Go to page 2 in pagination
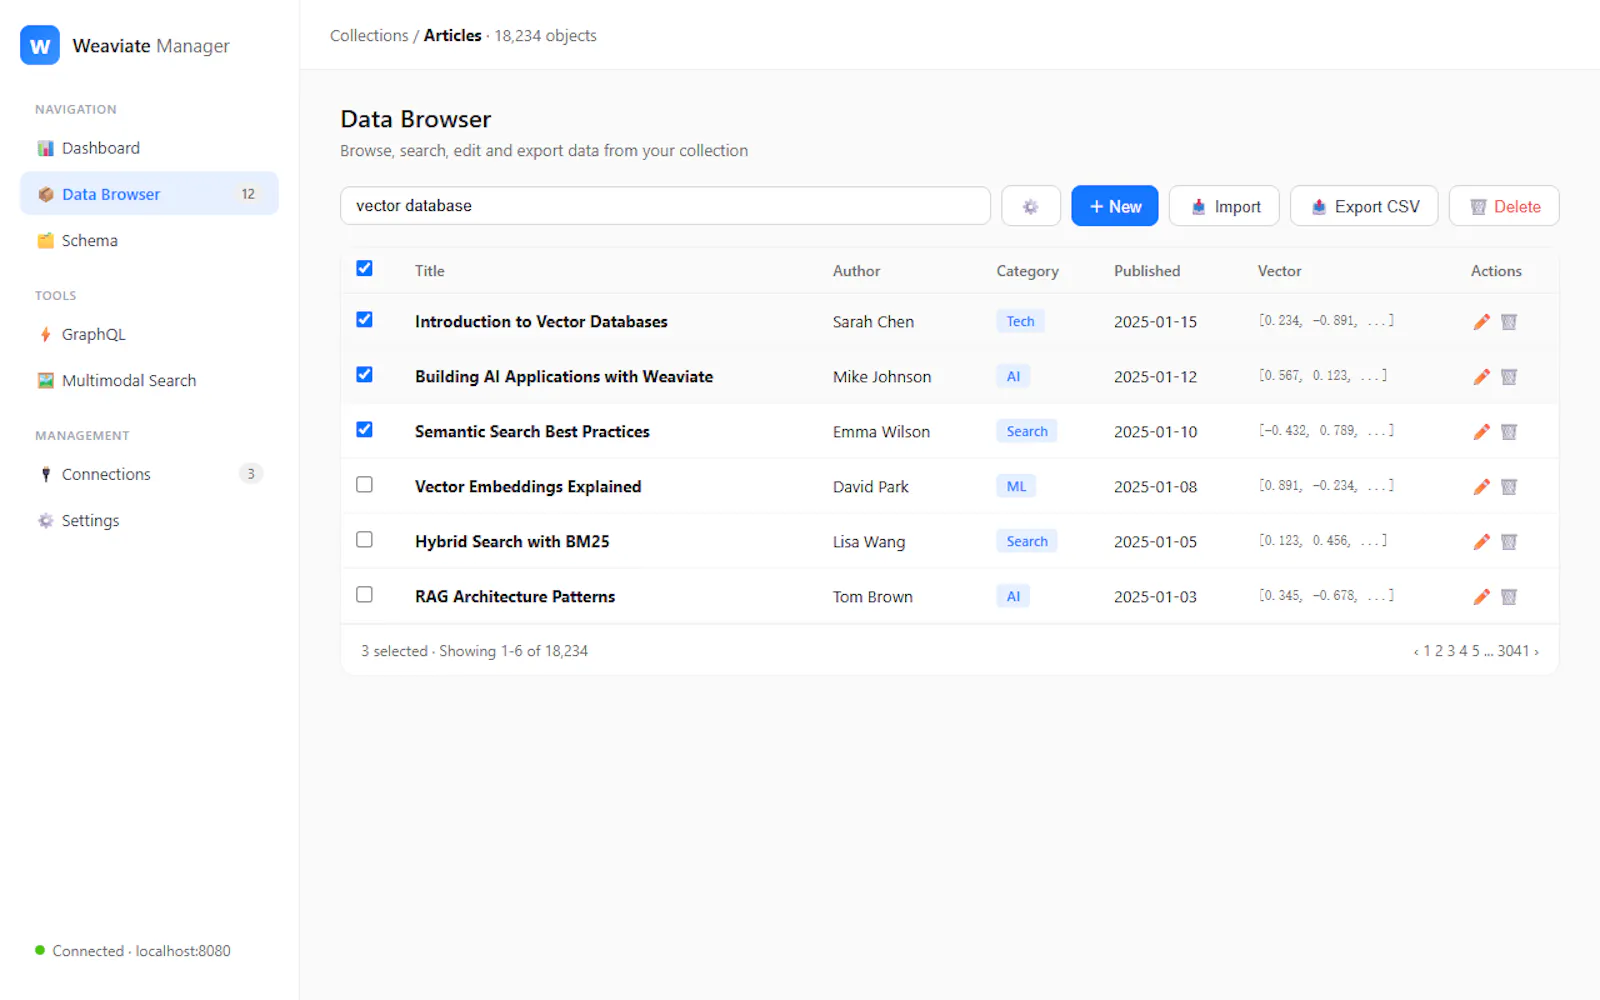This screenshot has height=1000, width=1600. coord(1439,651)
